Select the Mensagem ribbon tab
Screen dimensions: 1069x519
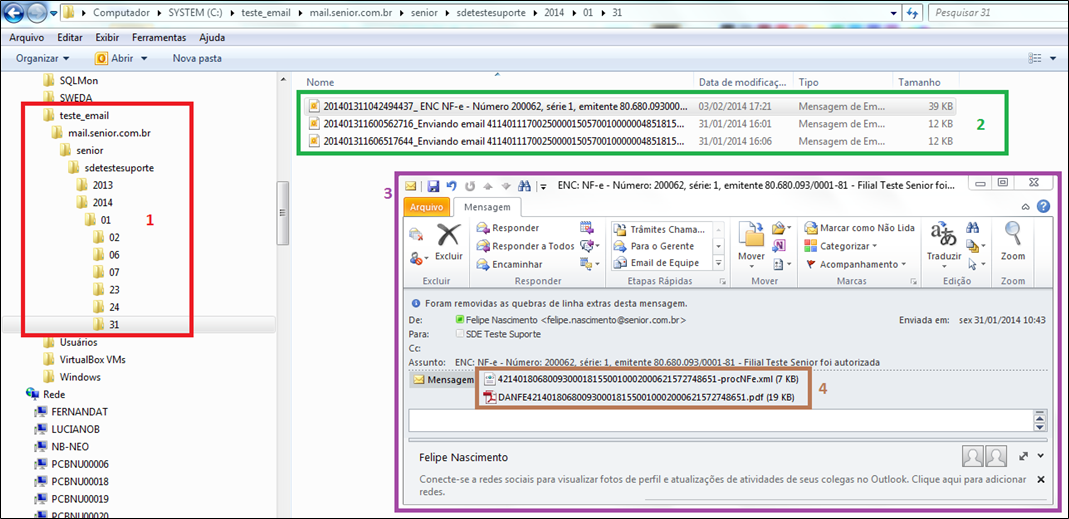pos(487,207)
